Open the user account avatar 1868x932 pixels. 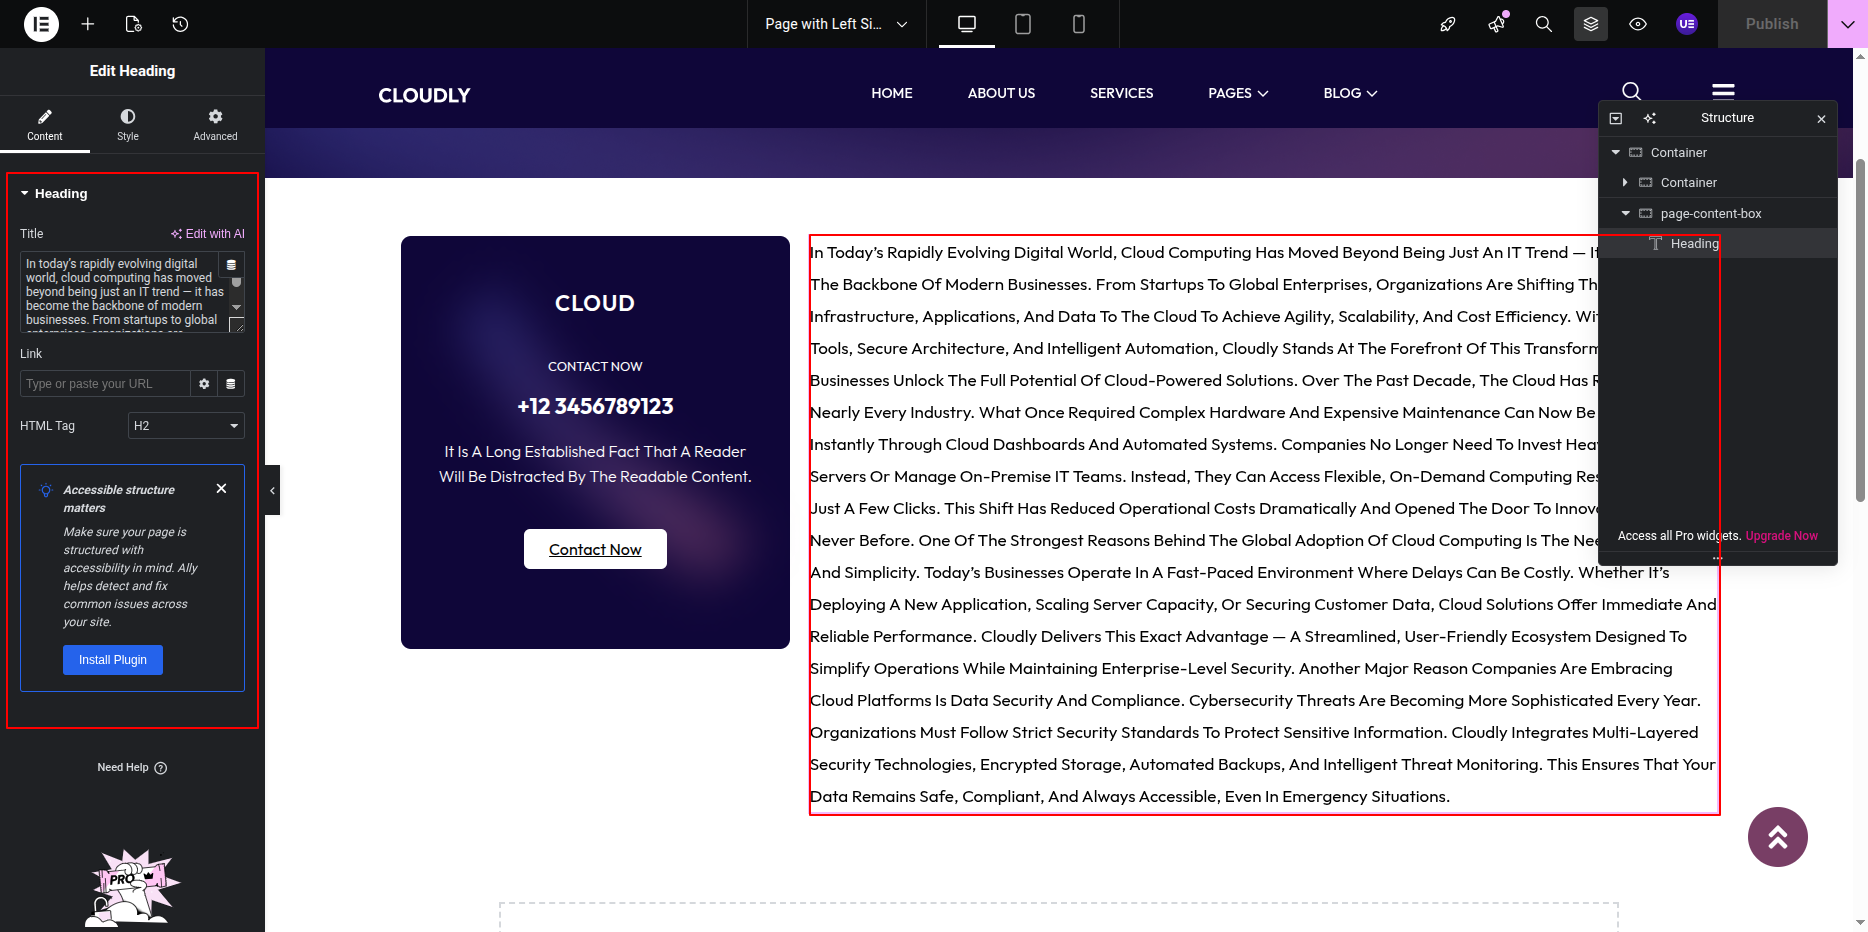point(1687,24)
